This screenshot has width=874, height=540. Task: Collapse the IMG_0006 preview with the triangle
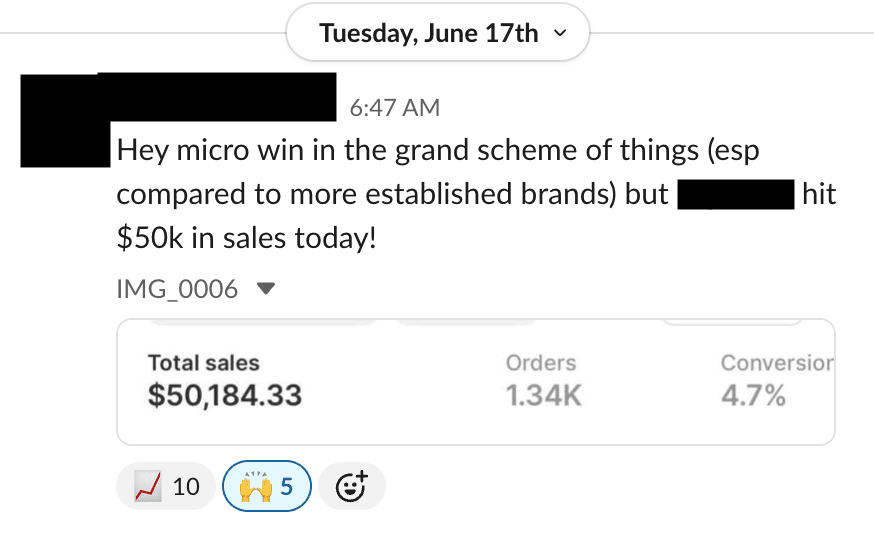[265, 290]
